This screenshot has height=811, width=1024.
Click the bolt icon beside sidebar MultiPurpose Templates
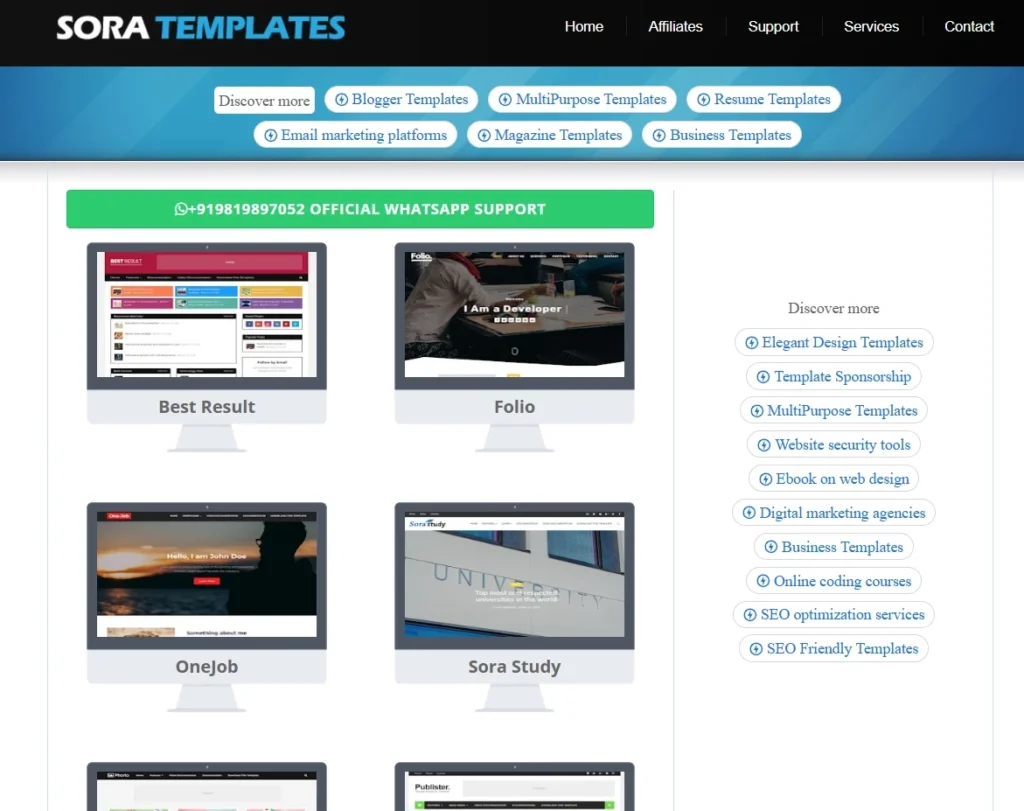point(756,411)
